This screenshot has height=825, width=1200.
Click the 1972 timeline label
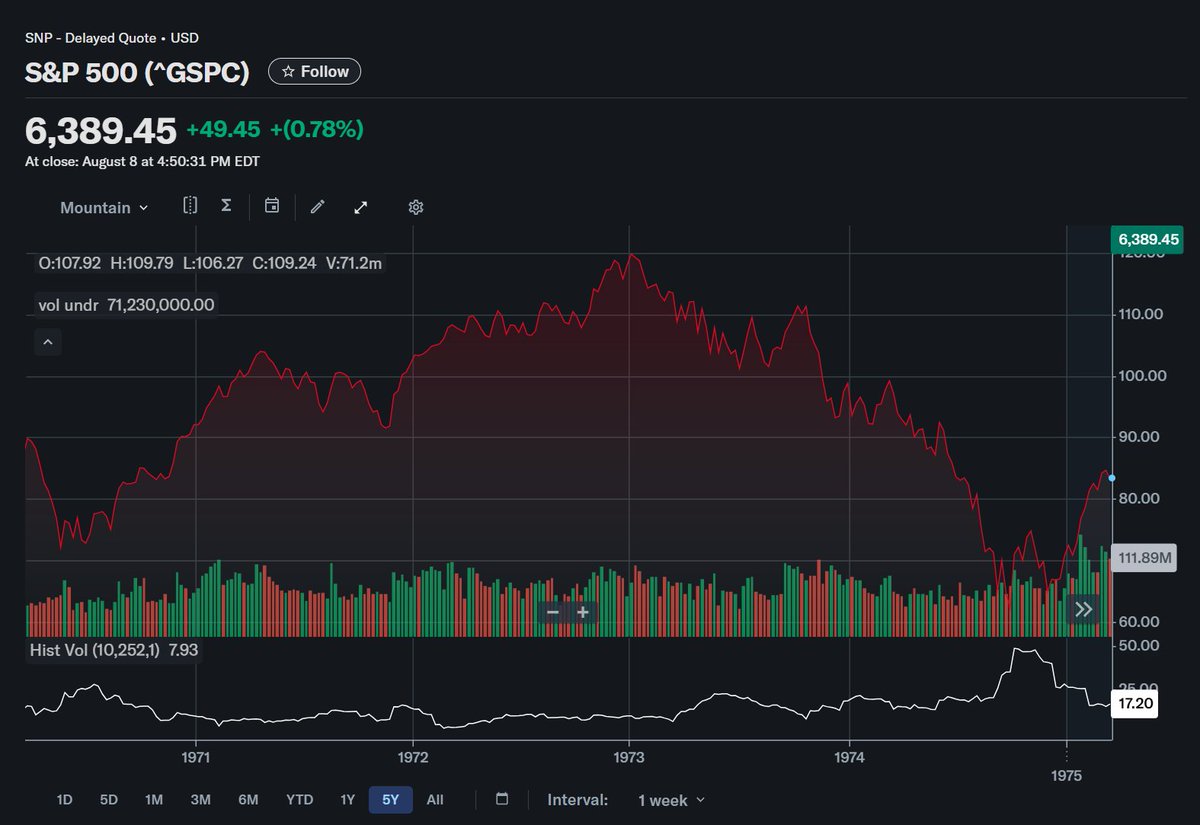(413, 758)
